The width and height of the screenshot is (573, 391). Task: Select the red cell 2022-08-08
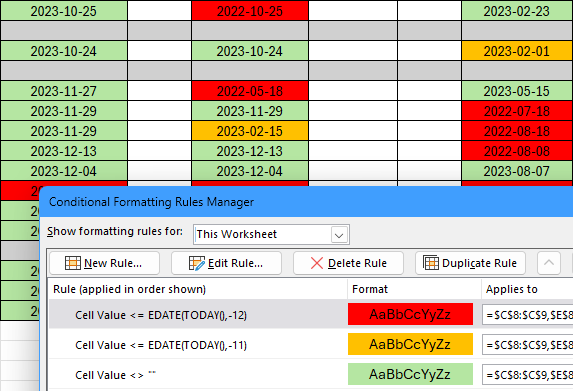[517, 151]
